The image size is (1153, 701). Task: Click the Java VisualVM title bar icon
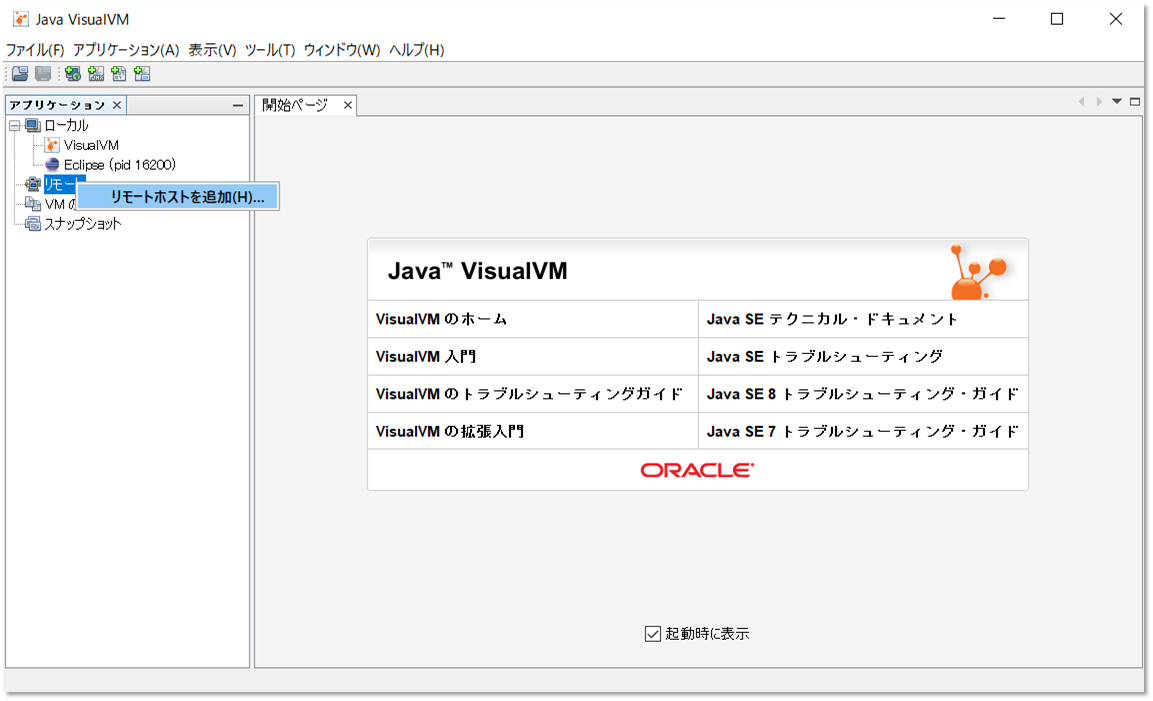tap(19, 18)
